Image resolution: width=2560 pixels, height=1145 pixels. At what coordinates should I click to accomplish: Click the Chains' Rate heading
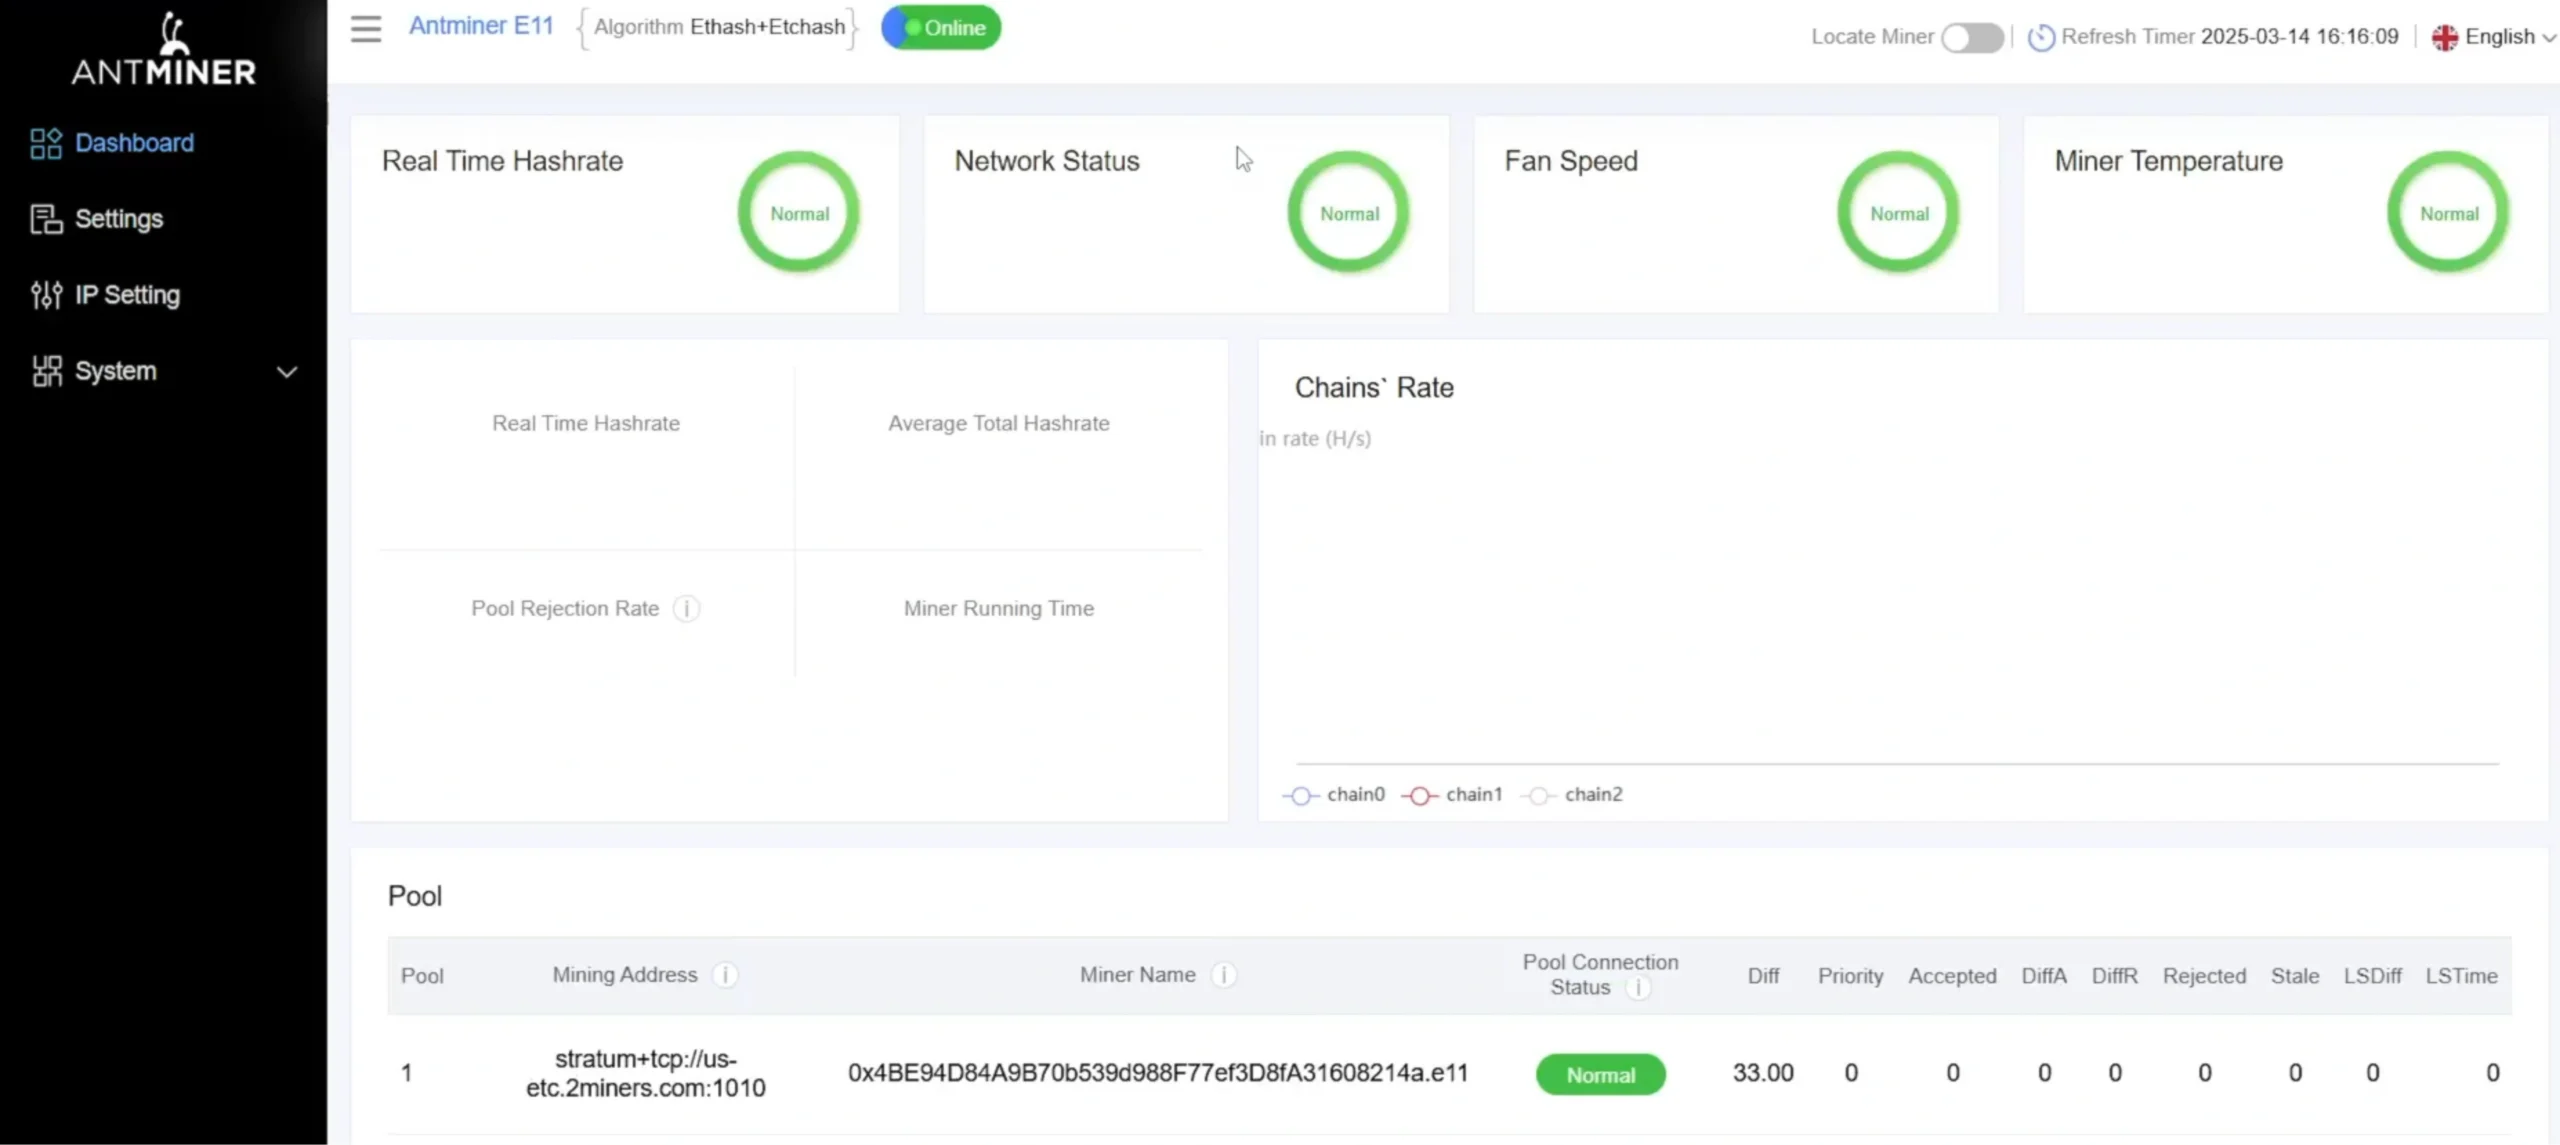tap(1374, 388)
